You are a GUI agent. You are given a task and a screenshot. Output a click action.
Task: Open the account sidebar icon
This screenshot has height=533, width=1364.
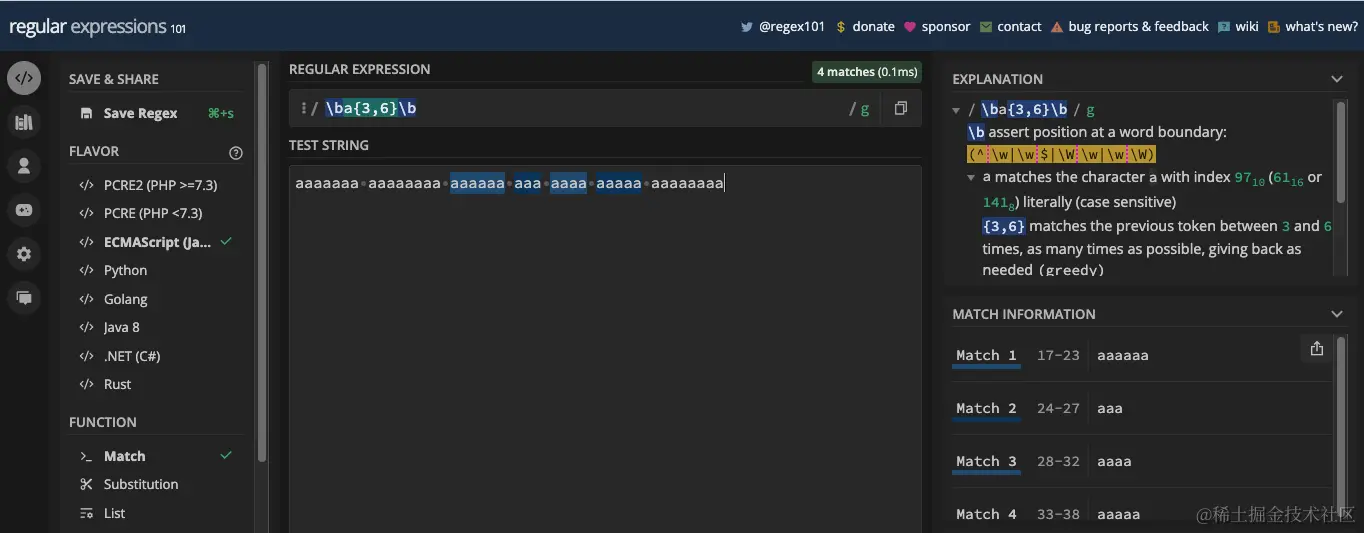[24, 166]
